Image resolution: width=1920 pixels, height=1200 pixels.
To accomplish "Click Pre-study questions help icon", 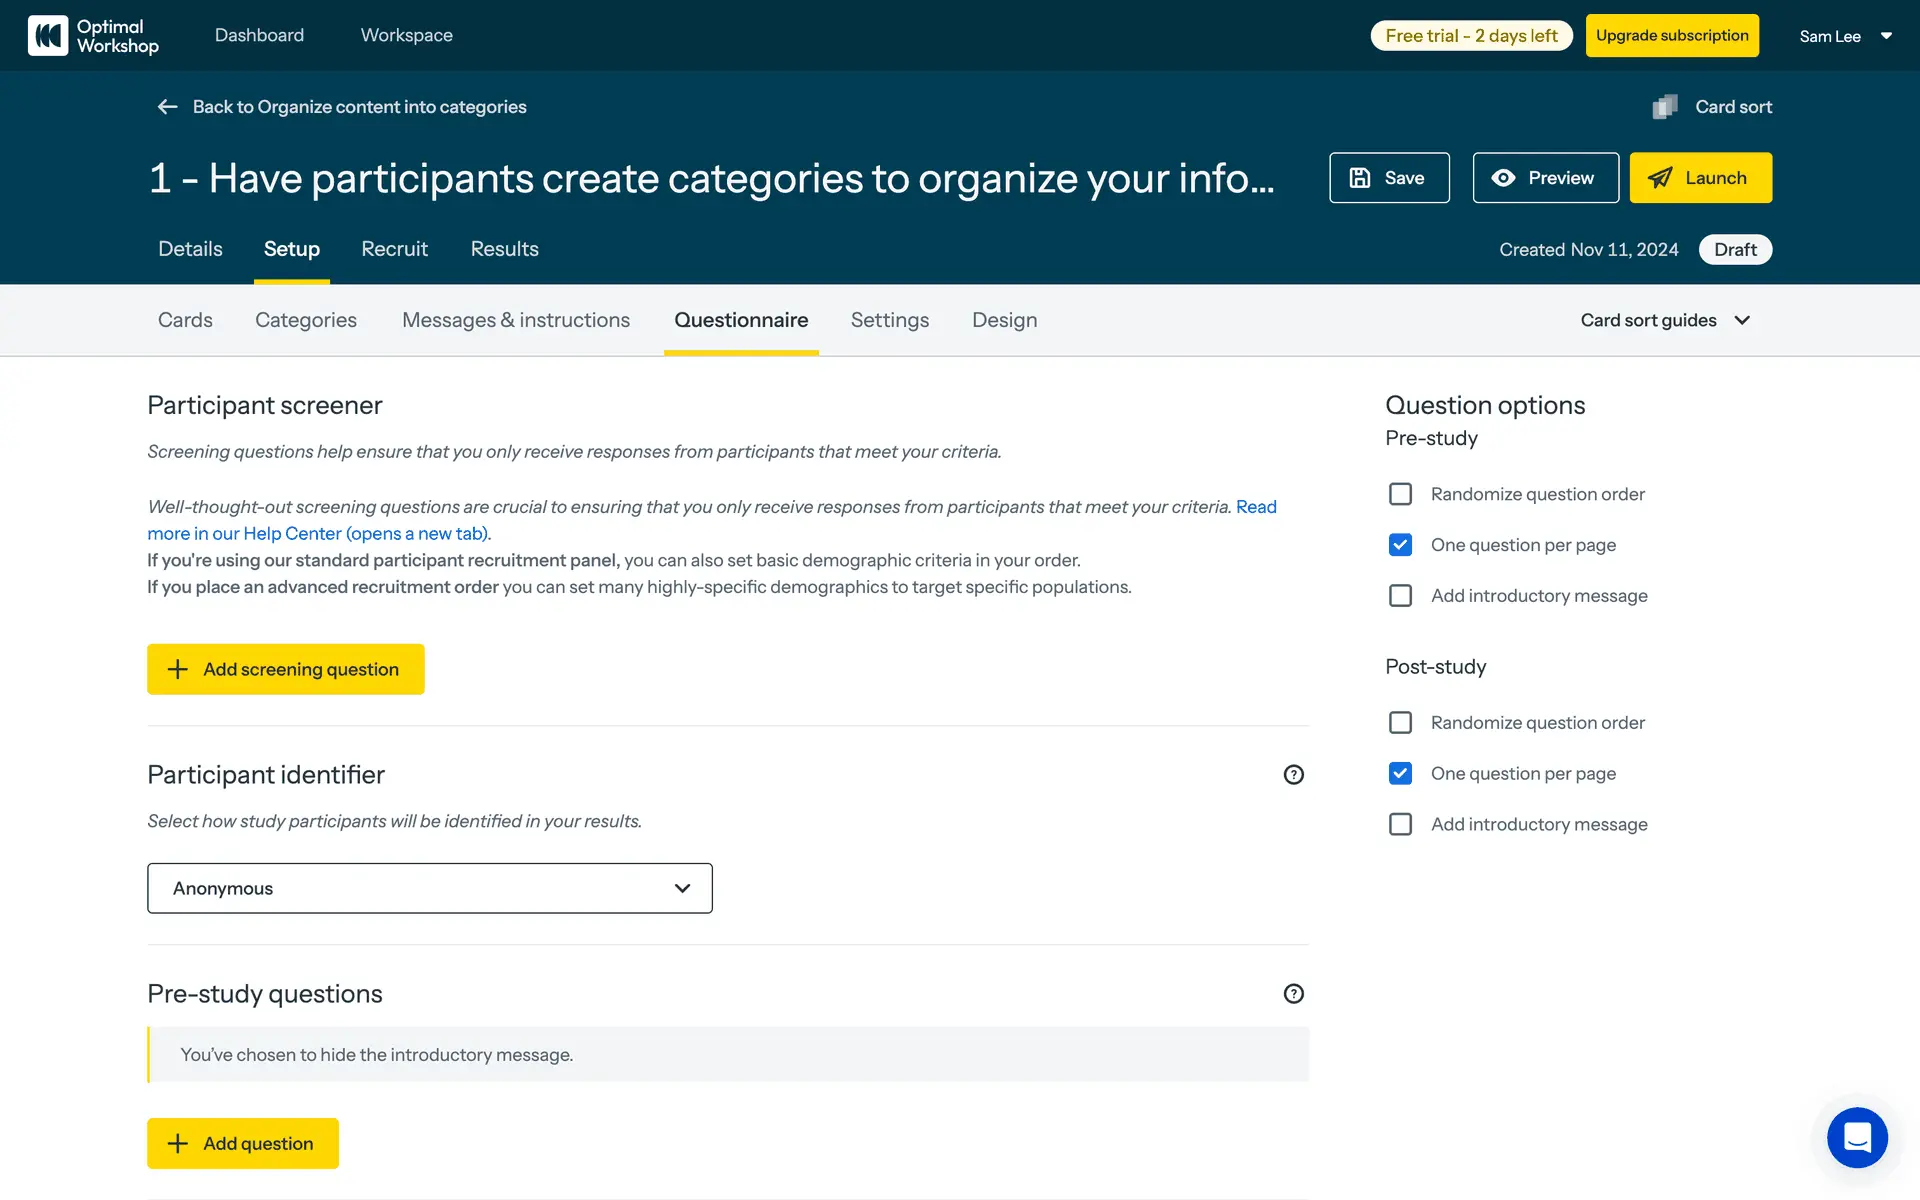I will pos(1293,994).
